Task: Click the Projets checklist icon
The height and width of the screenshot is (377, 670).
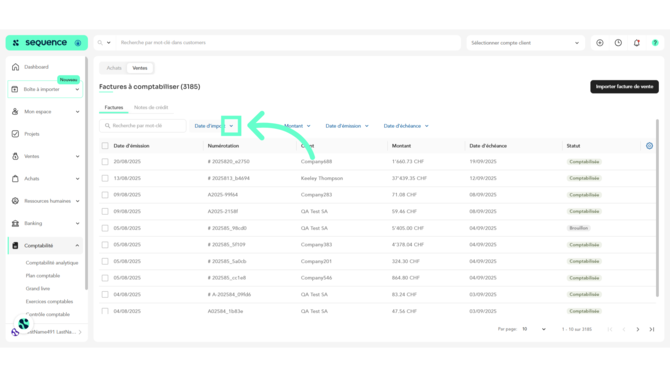Action: 15,134
